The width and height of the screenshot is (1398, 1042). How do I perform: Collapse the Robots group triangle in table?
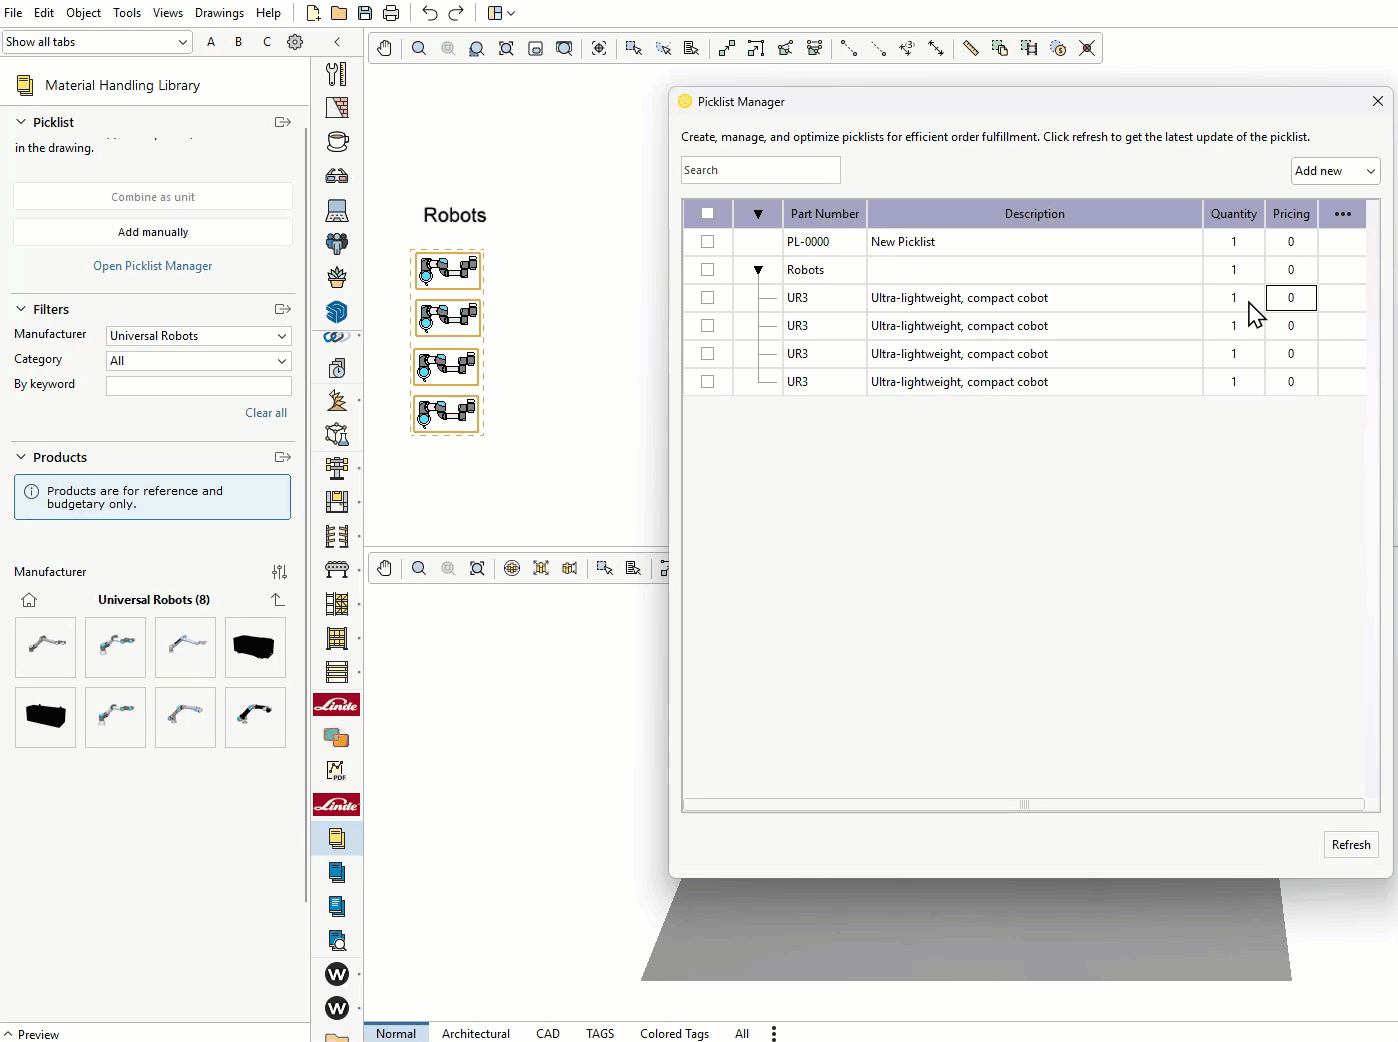758,270
